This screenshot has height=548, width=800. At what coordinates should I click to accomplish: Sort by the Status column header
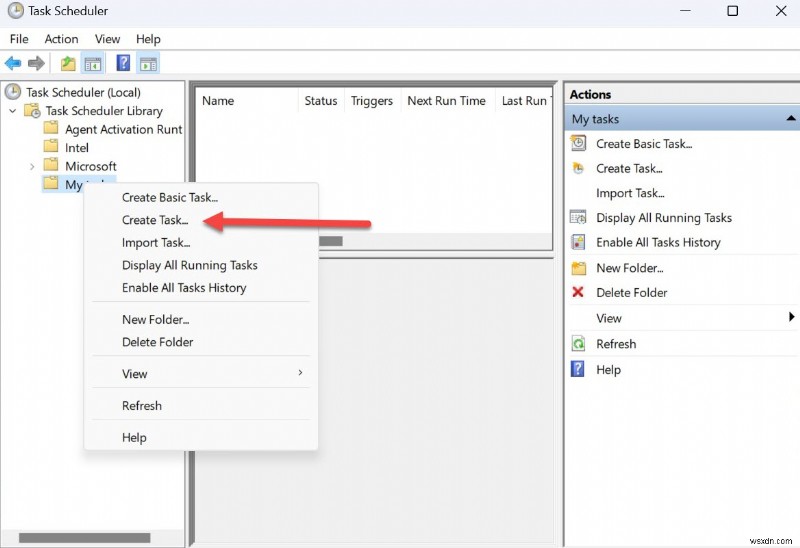(x=321, y=101)
